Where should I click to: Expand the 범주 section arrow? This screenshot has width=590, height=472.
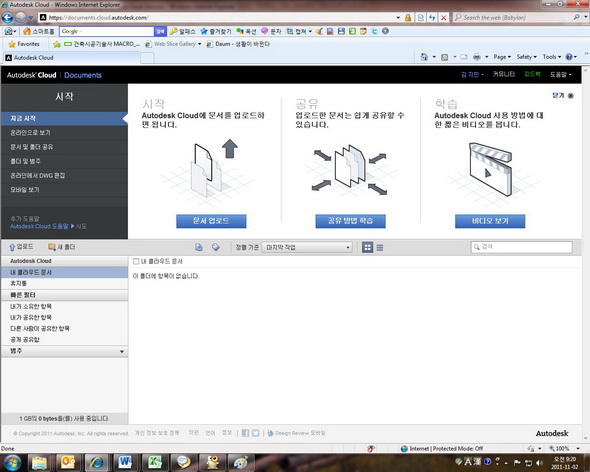(122, 352)
